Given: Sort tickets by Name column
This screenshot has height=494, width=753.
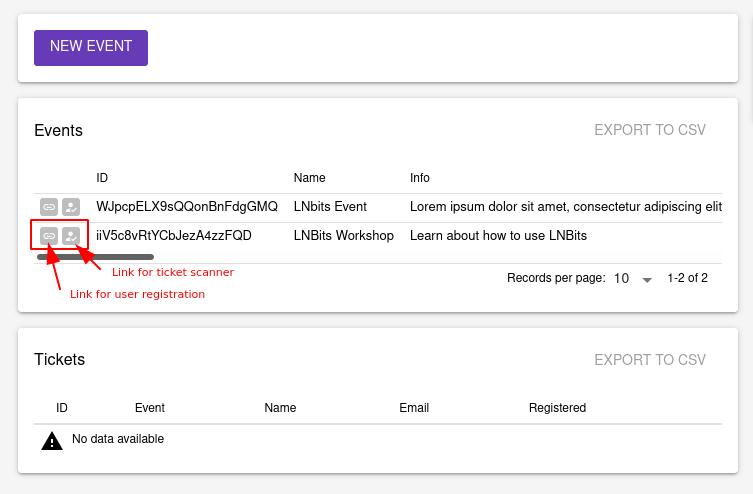Looking at the screenshot, I should point(280,408).
